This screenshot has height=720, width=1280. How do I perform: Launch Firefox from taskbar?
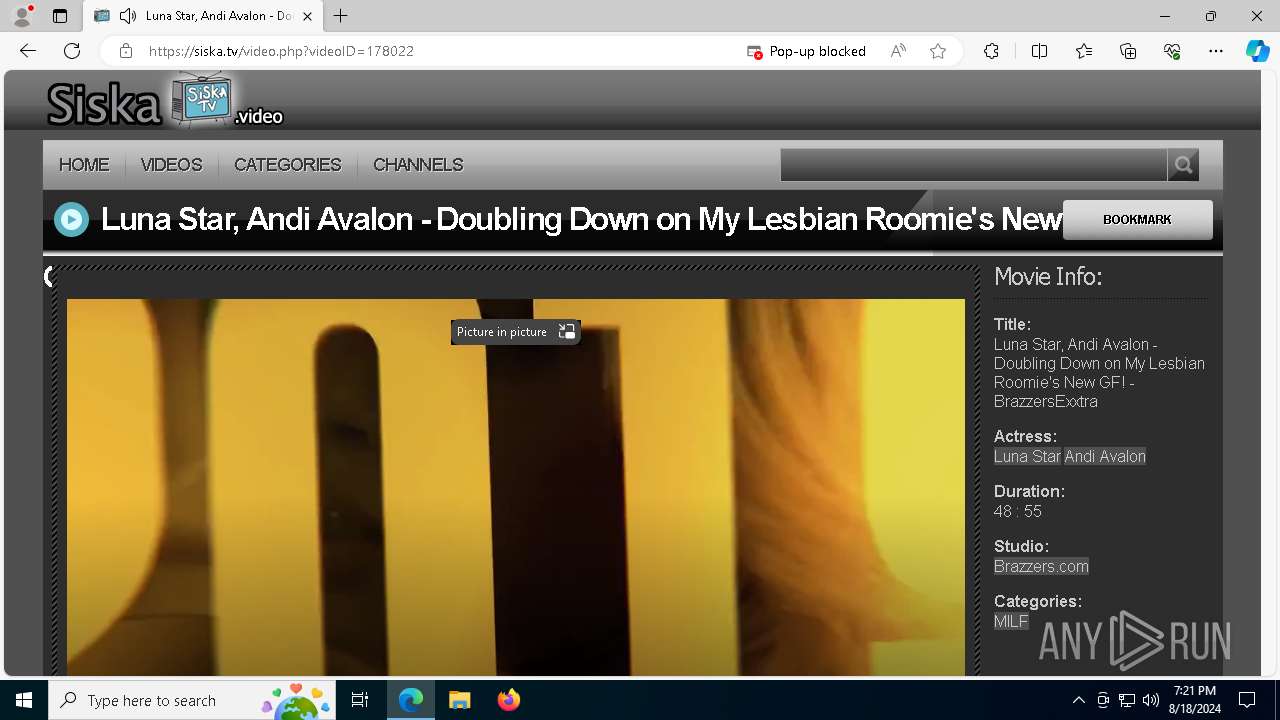point(508,700)
